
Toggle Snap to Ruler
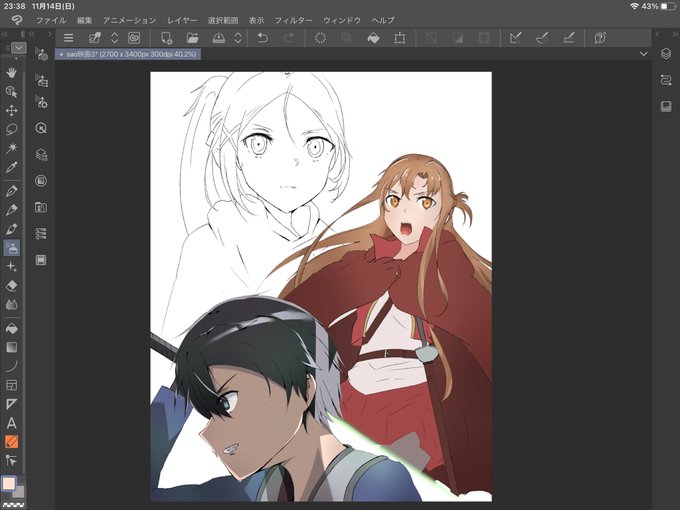tap(516, 38)
